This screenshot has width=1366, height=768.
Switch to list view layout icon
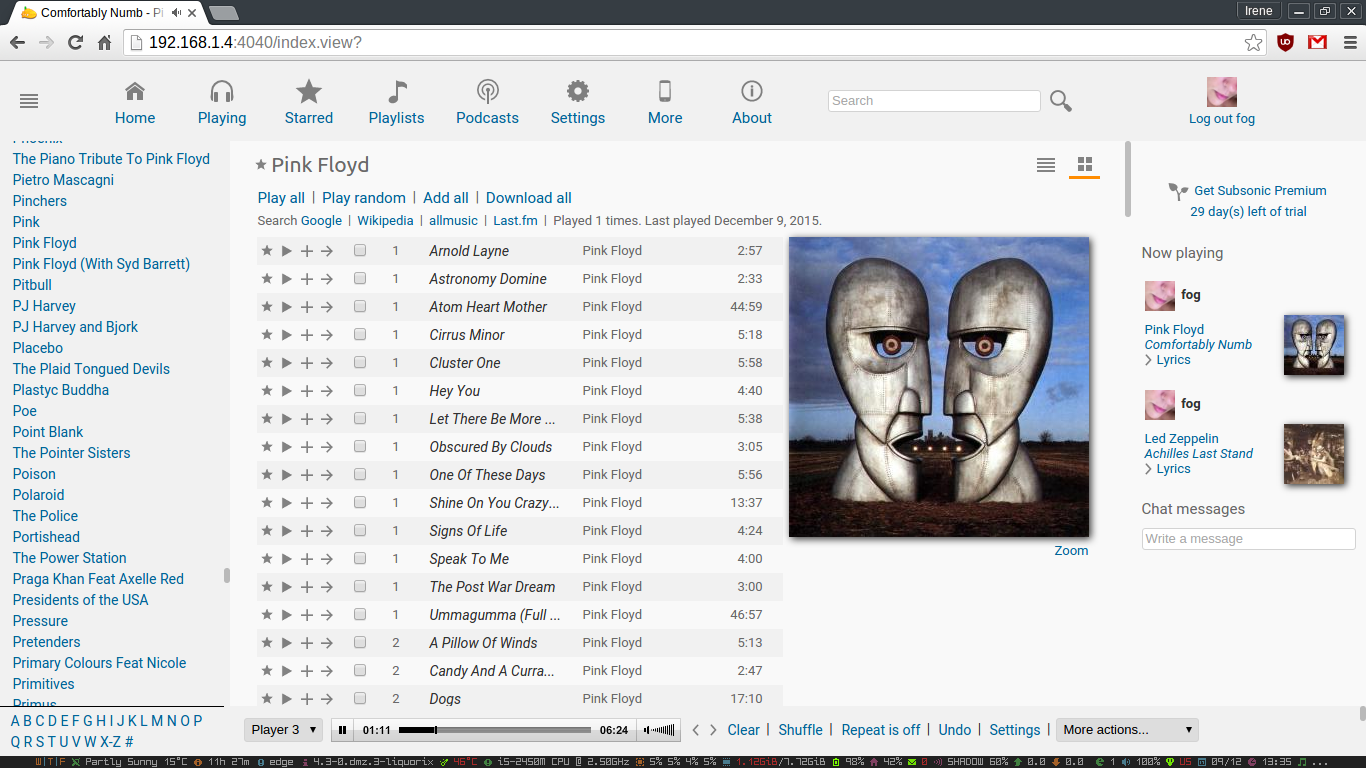coord(1046,165)
